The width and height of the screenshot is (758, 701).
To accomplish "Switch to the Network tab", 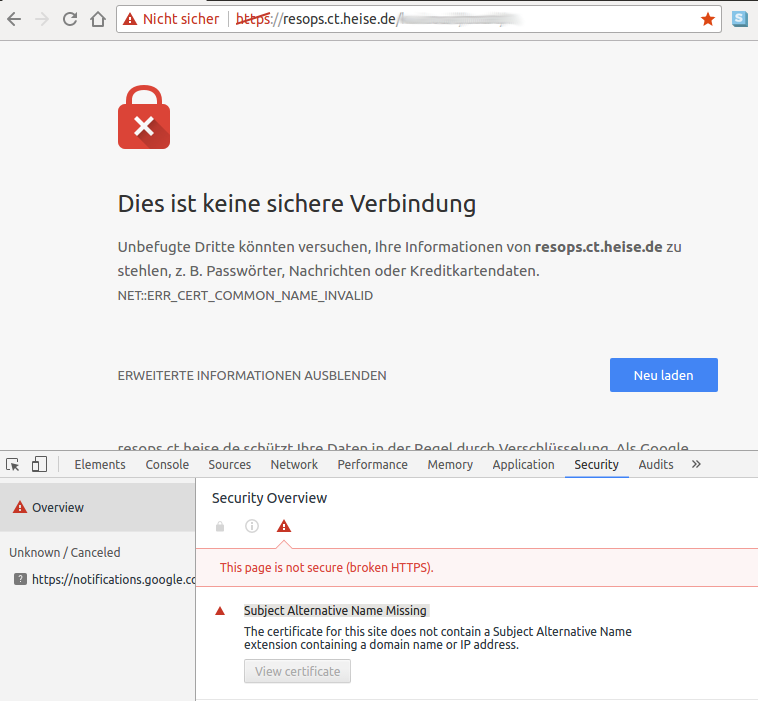I will pos(294,465).
